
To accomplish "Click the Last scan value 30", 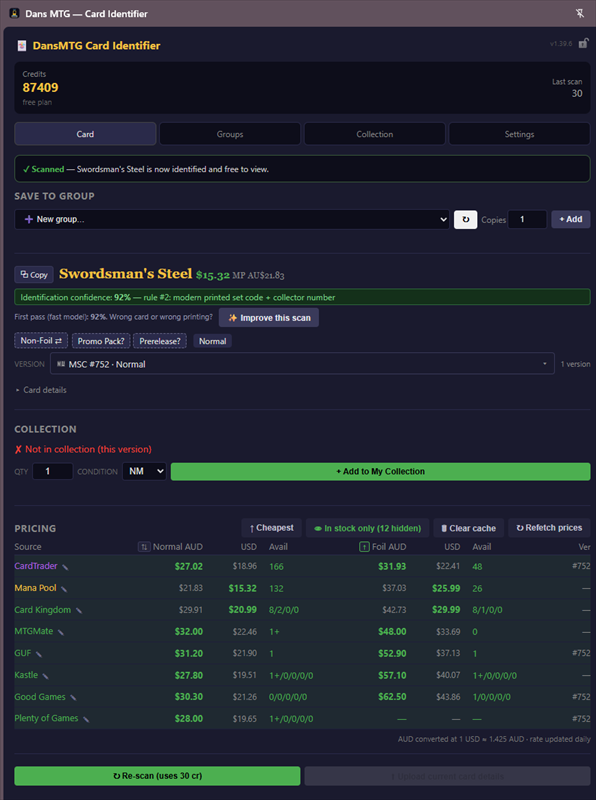I will pos(577,93).
